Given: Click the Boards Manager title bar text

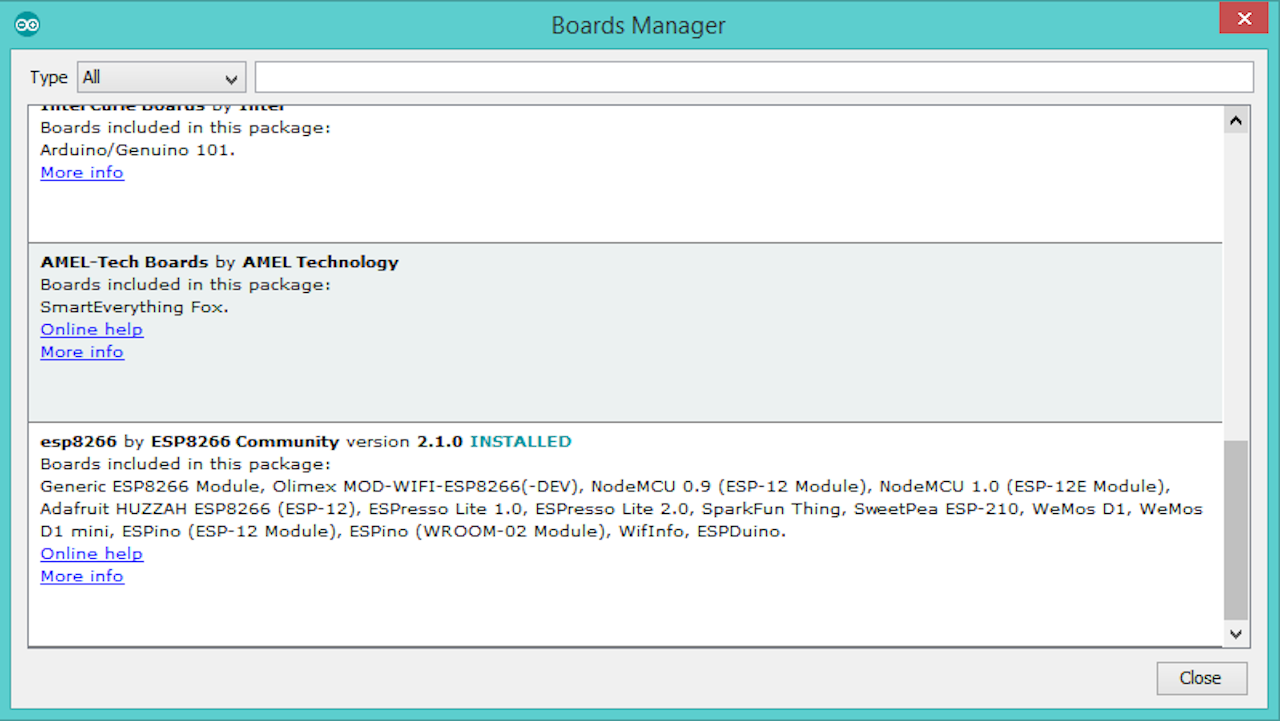Looking at the screenshot, I should pyautogui.click(x=638, y=25).
